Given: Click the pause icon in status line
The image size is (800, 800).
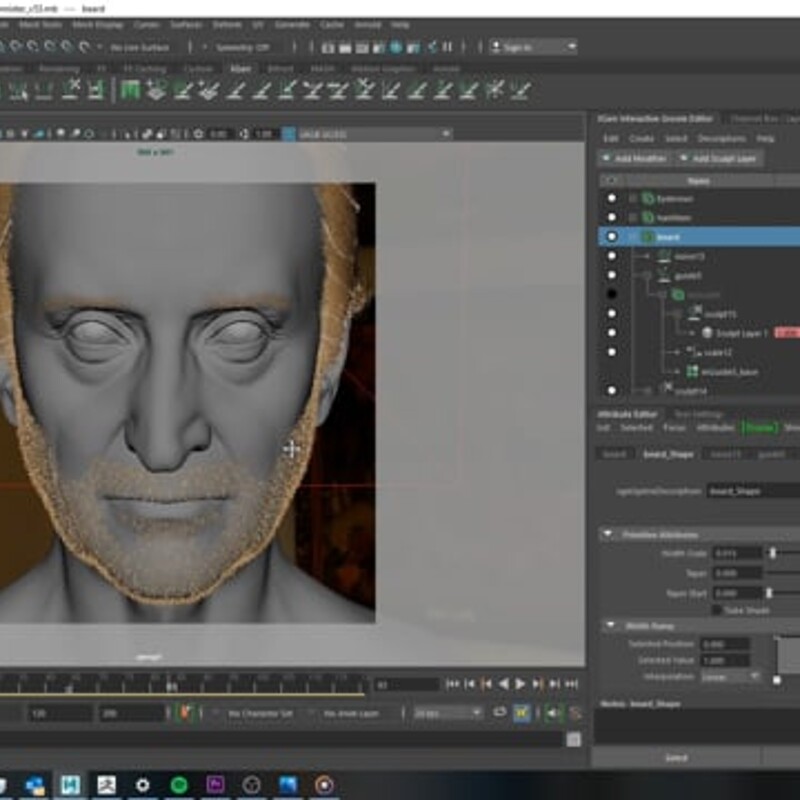Looking at the screenshot, I should 447,47.
